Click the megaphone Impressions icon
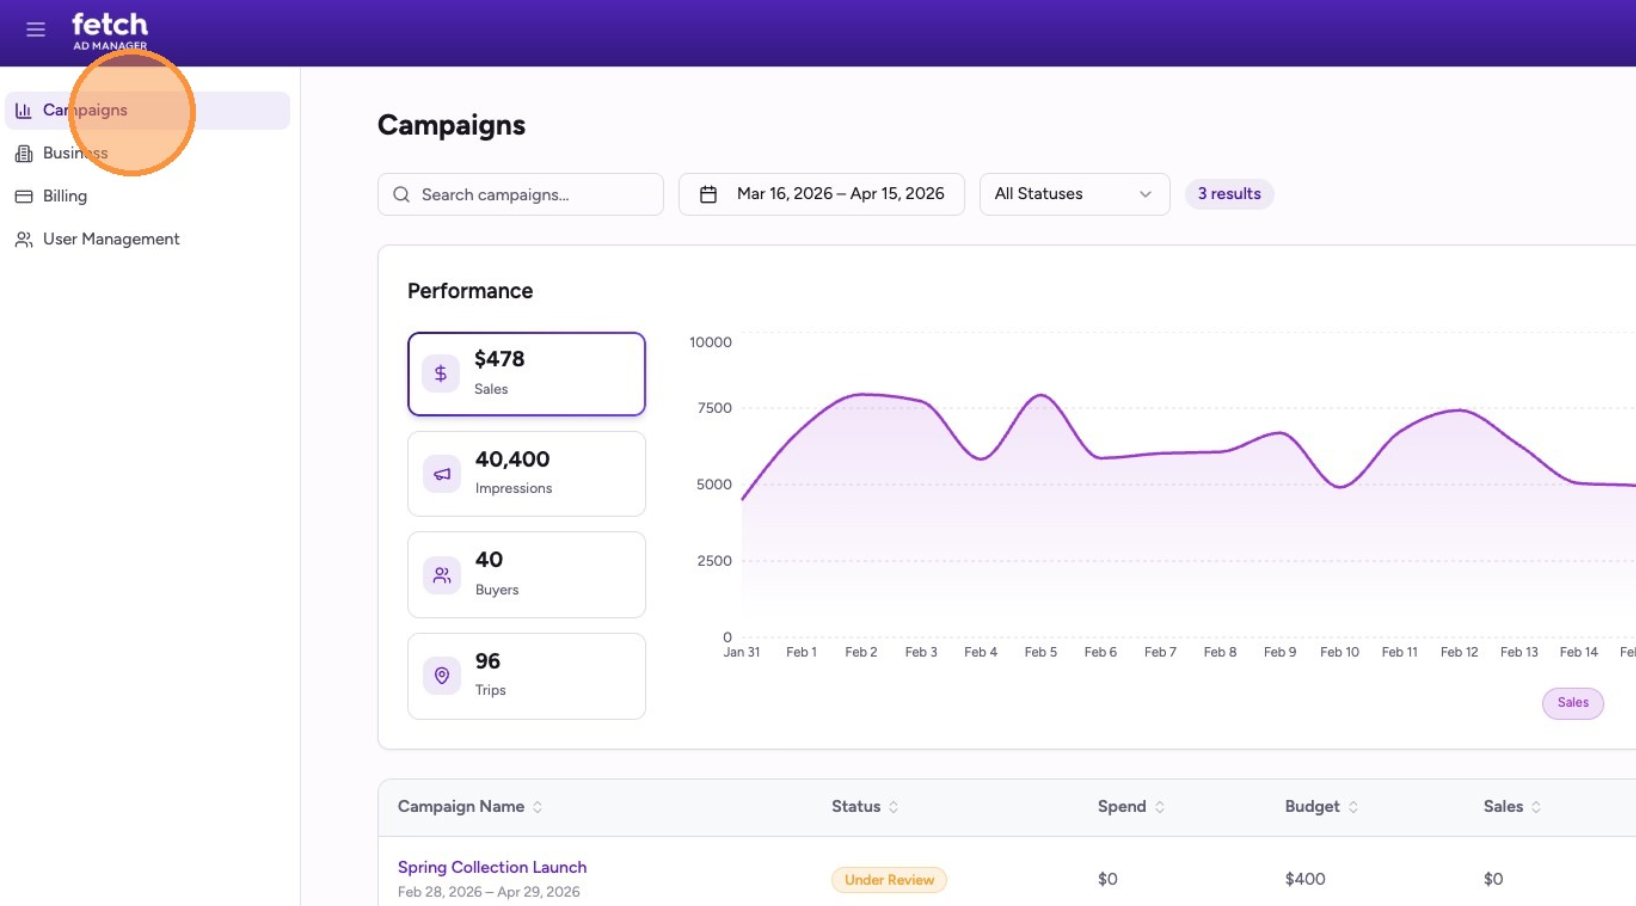 441,474
